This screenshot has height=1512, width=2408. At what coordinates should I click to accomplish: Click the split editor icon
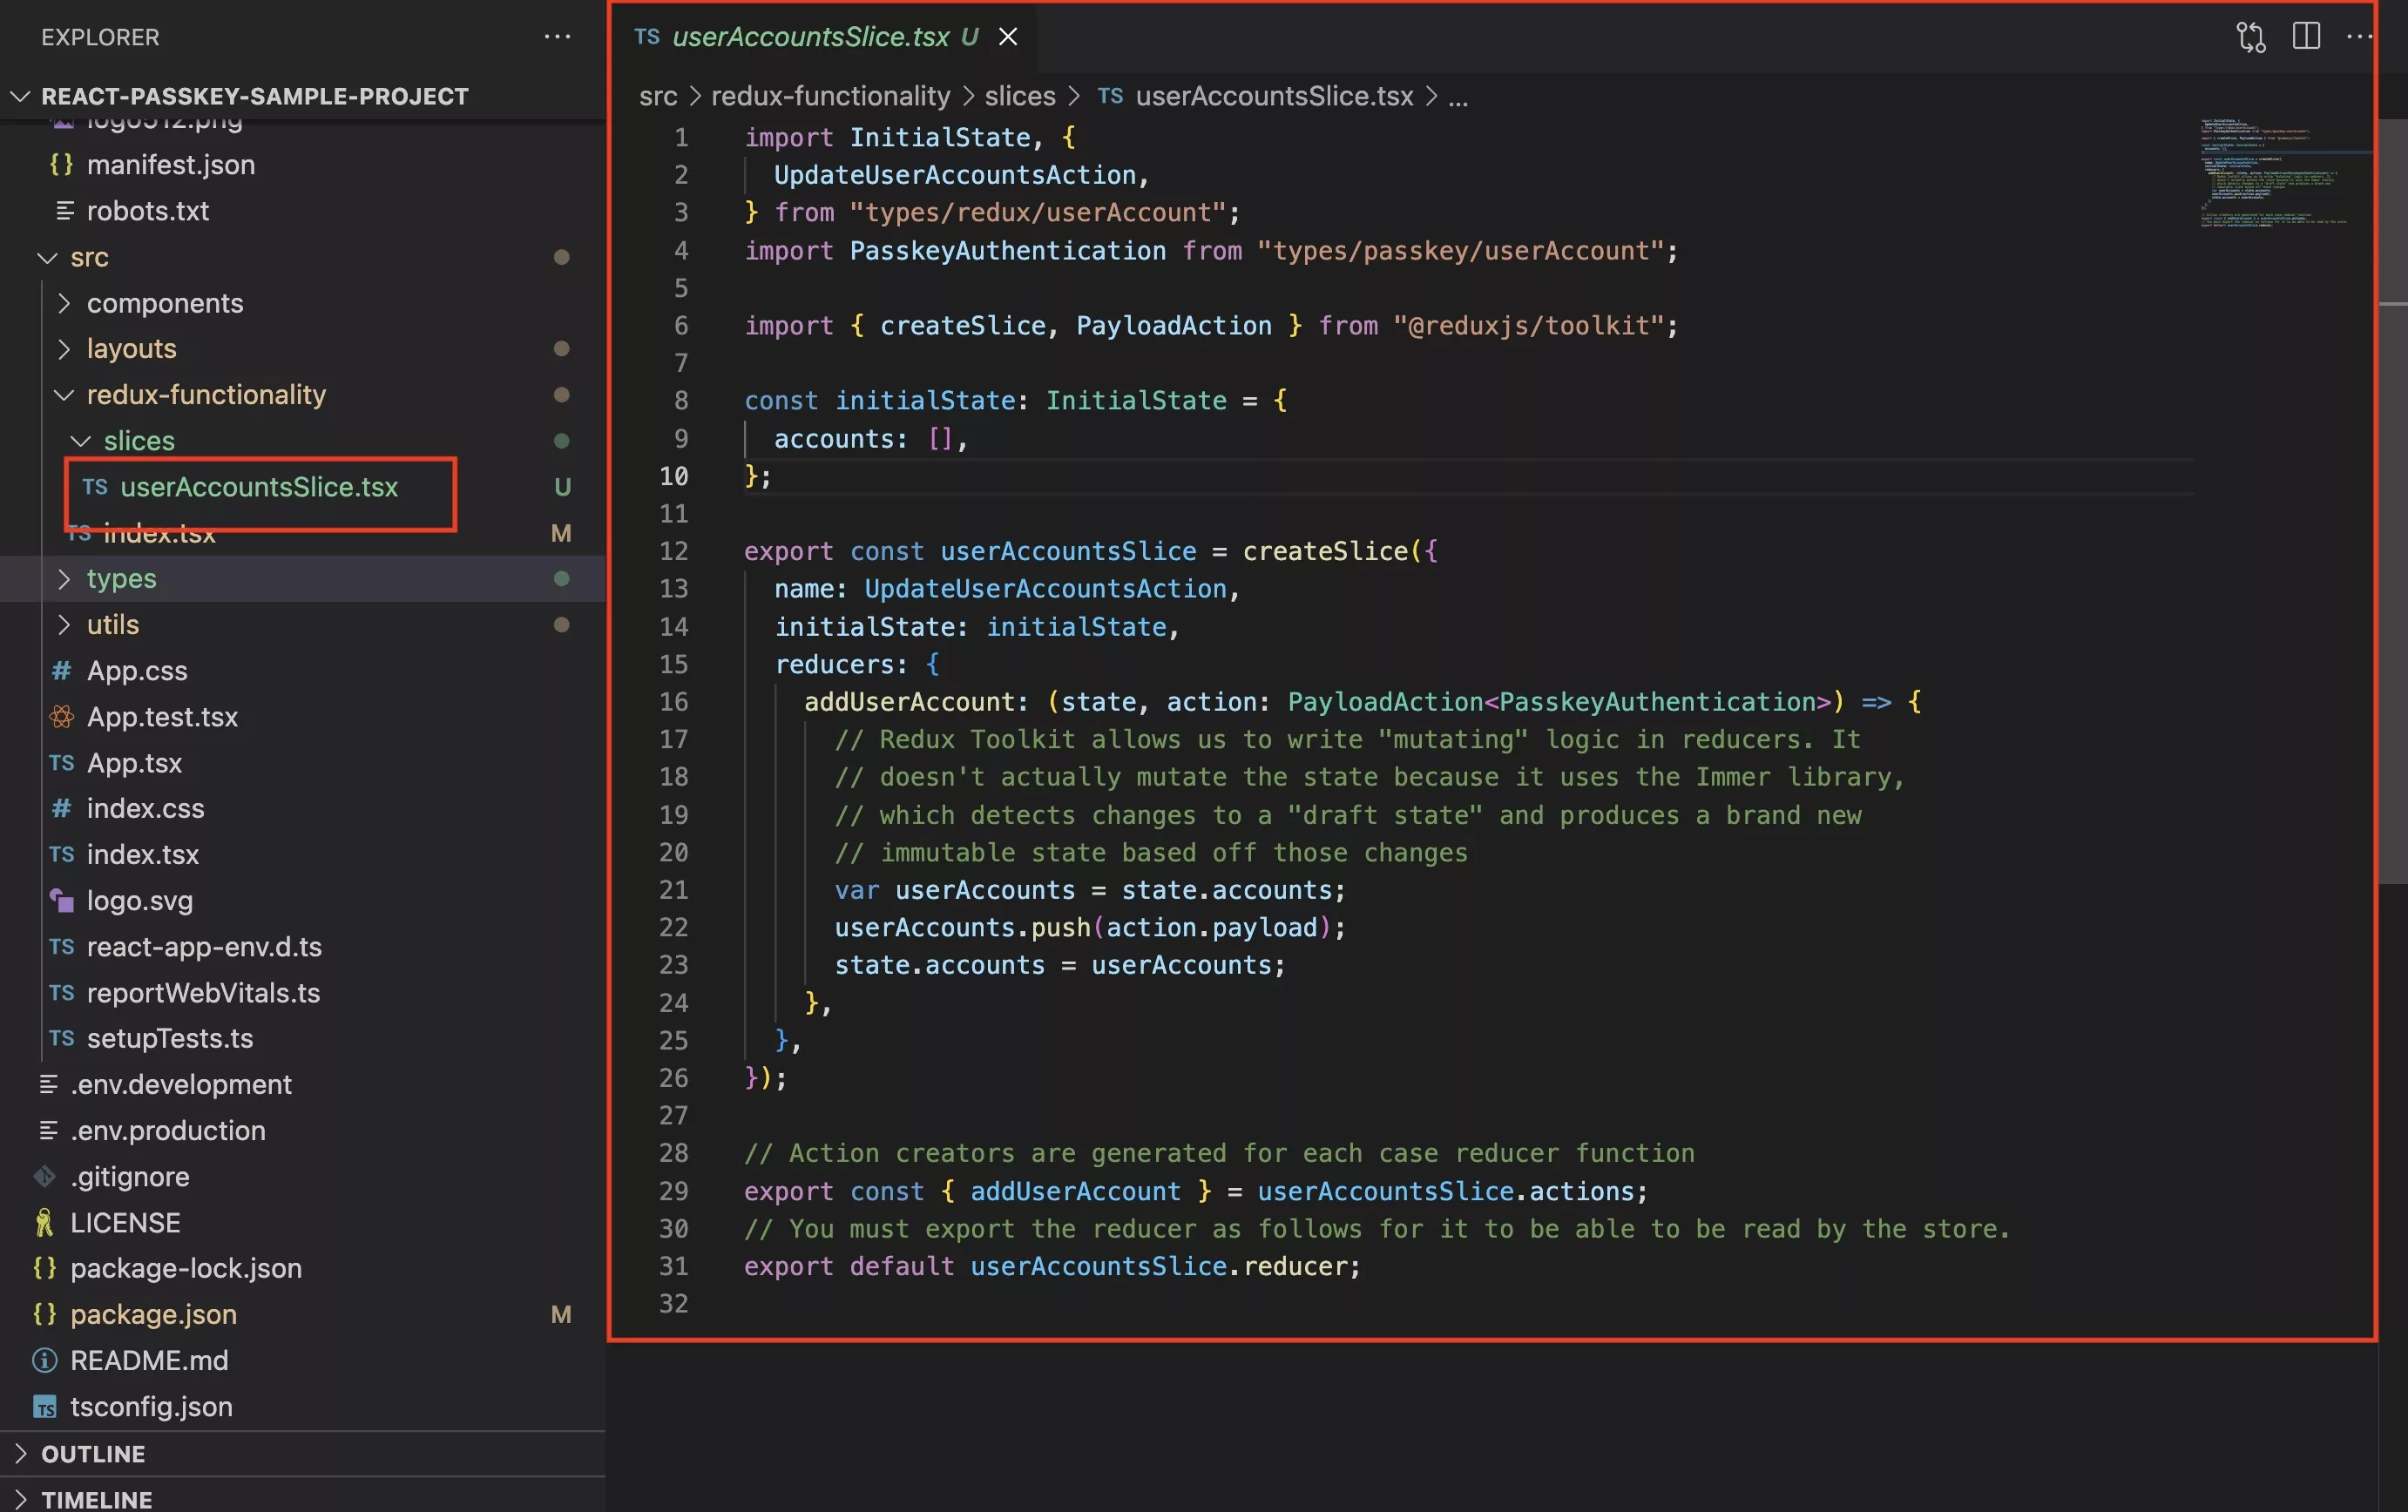(2307, 37)
